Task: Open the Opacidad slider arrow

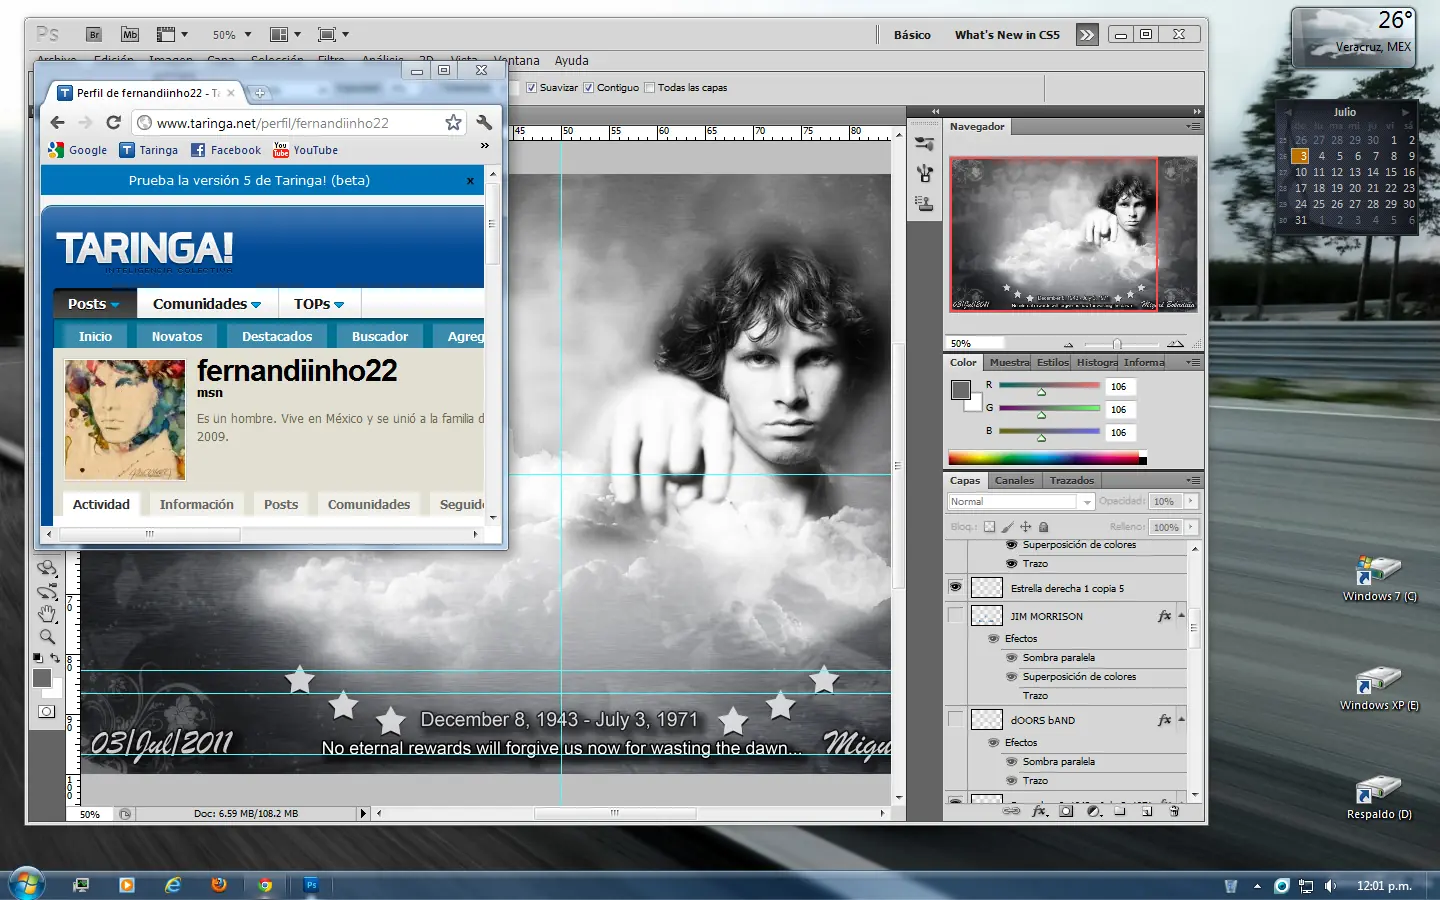Action: click(x=1190, y=502)
